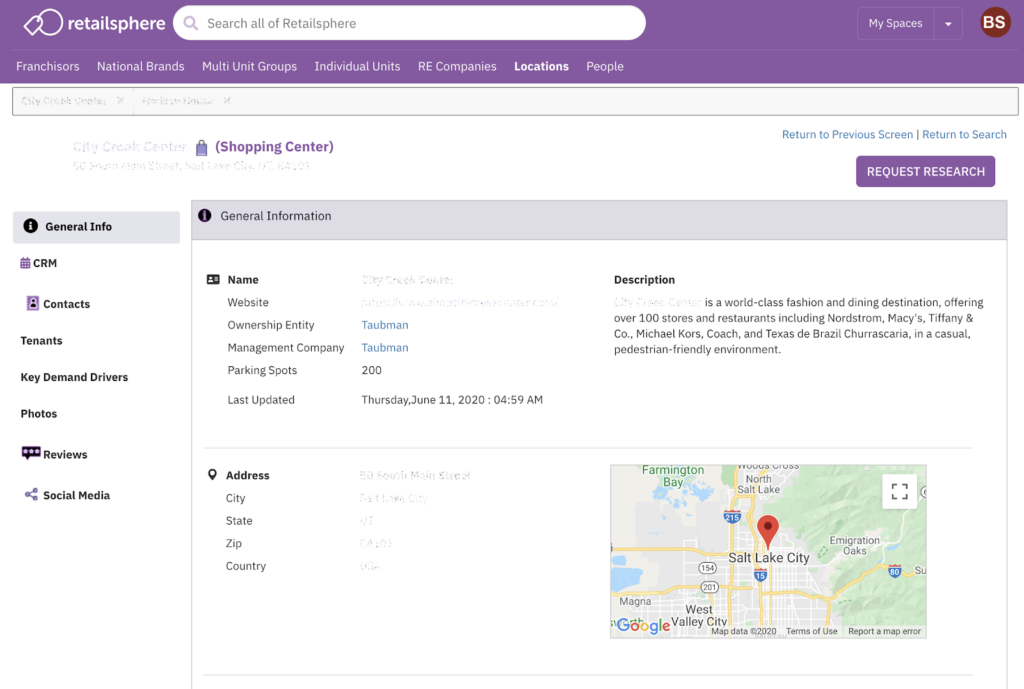Click the Salt Lake City map label
The width and height of the screenshot is (1024, 689).
pyautogui.click(x=769, y=558)
